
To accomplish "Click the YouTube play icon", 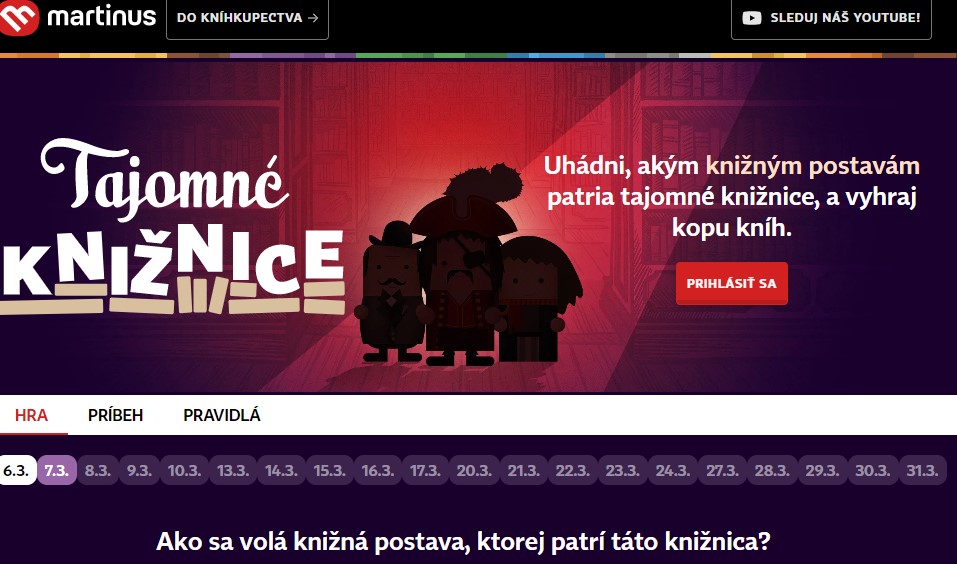I will tap(752, 18).
